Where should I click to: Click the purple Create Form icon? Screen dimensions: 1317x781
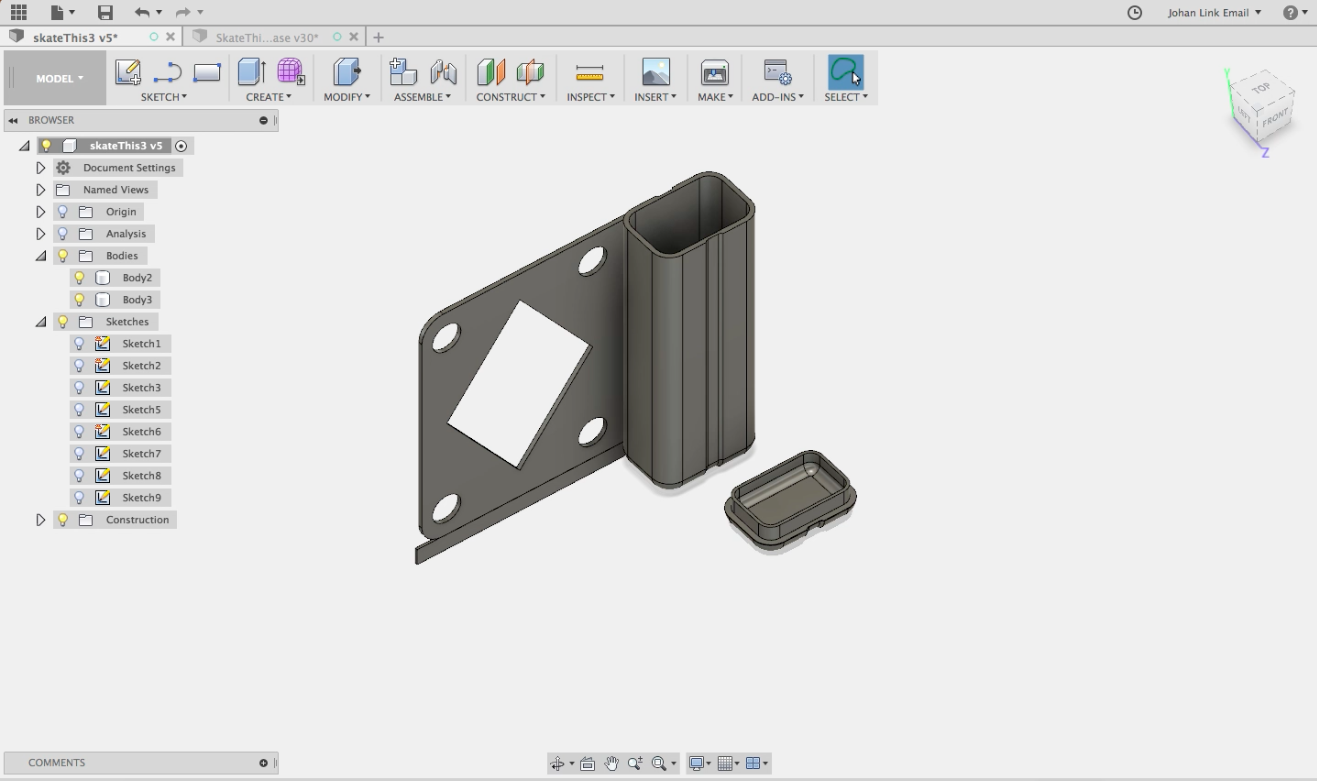click(290, 72)
